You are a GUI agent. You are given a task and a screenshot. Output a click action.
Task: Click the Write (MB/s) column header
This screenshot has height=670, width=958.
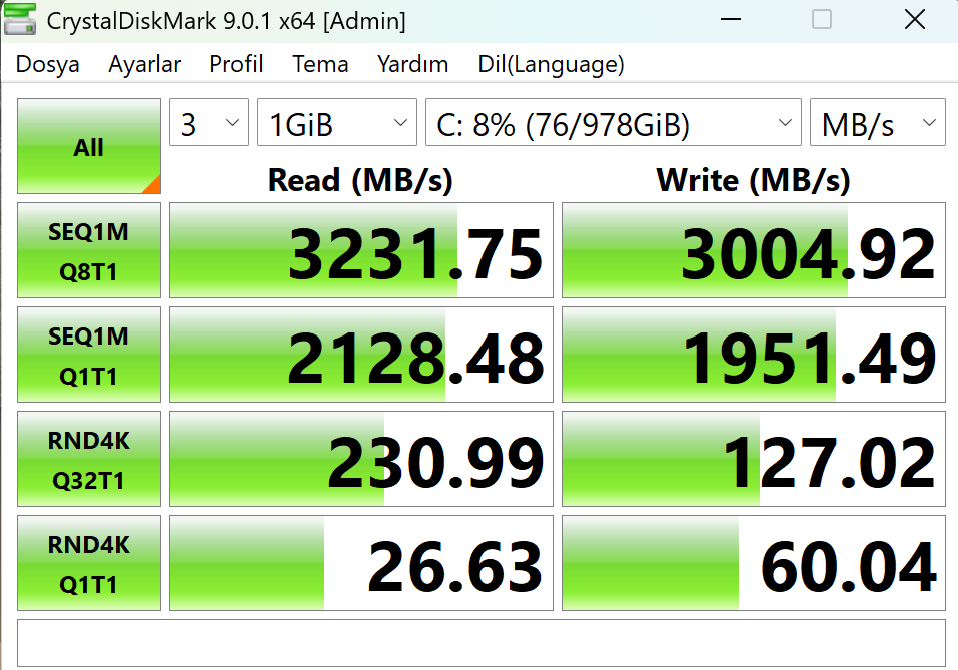click(753, 180)
